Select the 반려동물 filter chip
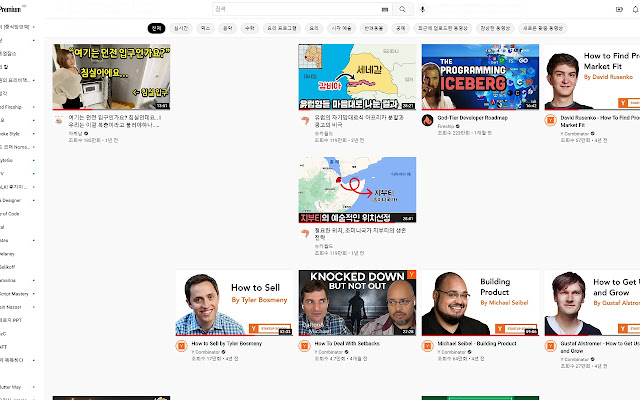The height and width of the screenshot is (400, 640). 373,28
